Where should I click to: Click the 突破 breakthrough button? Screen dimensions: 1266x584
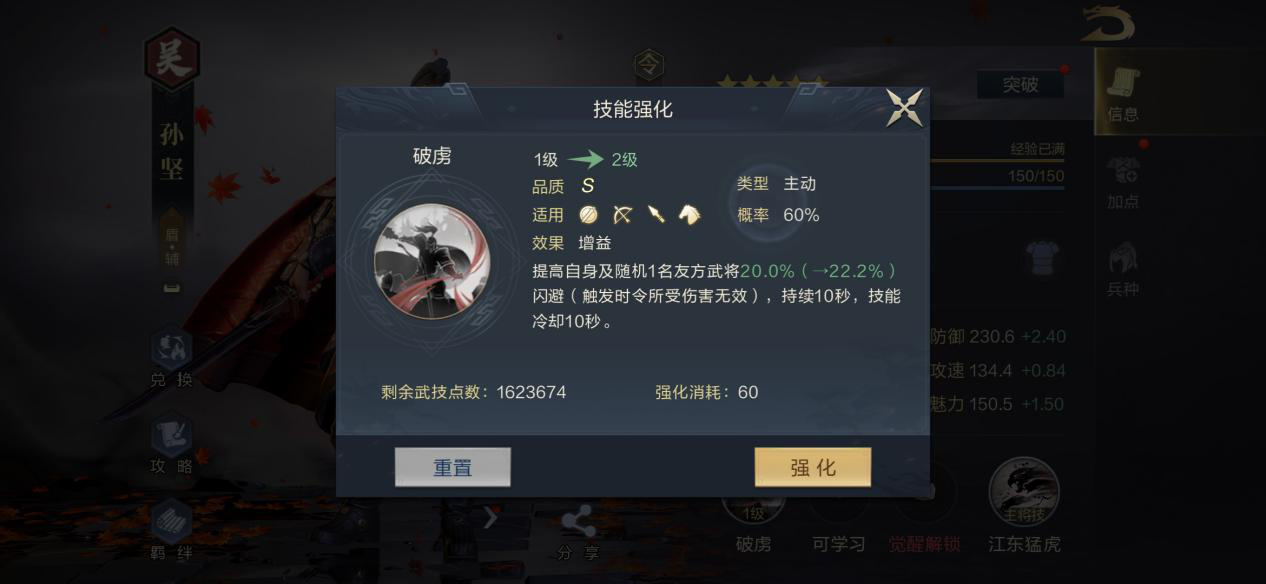point(1020,85)
